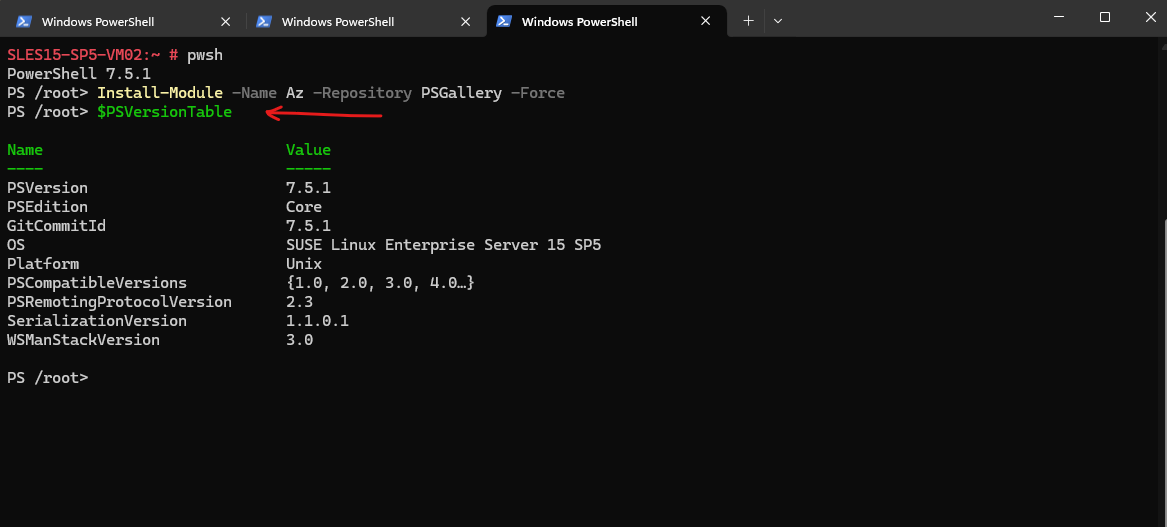This screenshot has height=527, width=1167.
Task: Click the pwsh command text
Action: [x=205, y=56]
